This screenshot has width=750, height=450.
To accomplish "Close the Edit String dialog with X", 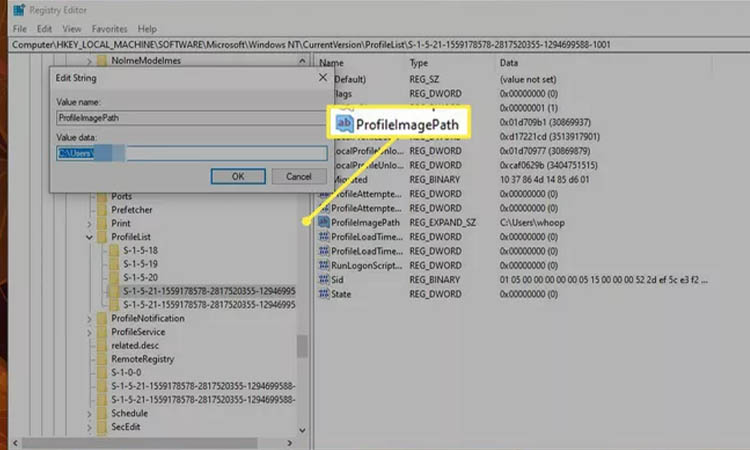I will (323, 77).
